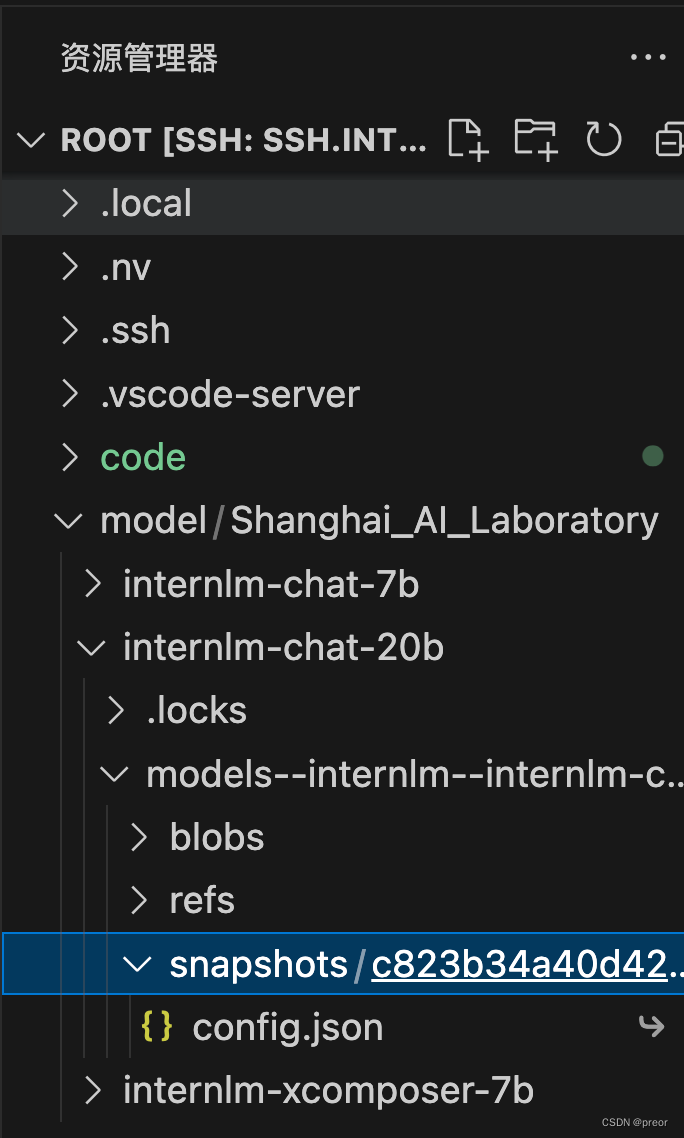Create a new file in the explorer
The height and width of the screenshot is (1138, 684).
click(467, 140)
